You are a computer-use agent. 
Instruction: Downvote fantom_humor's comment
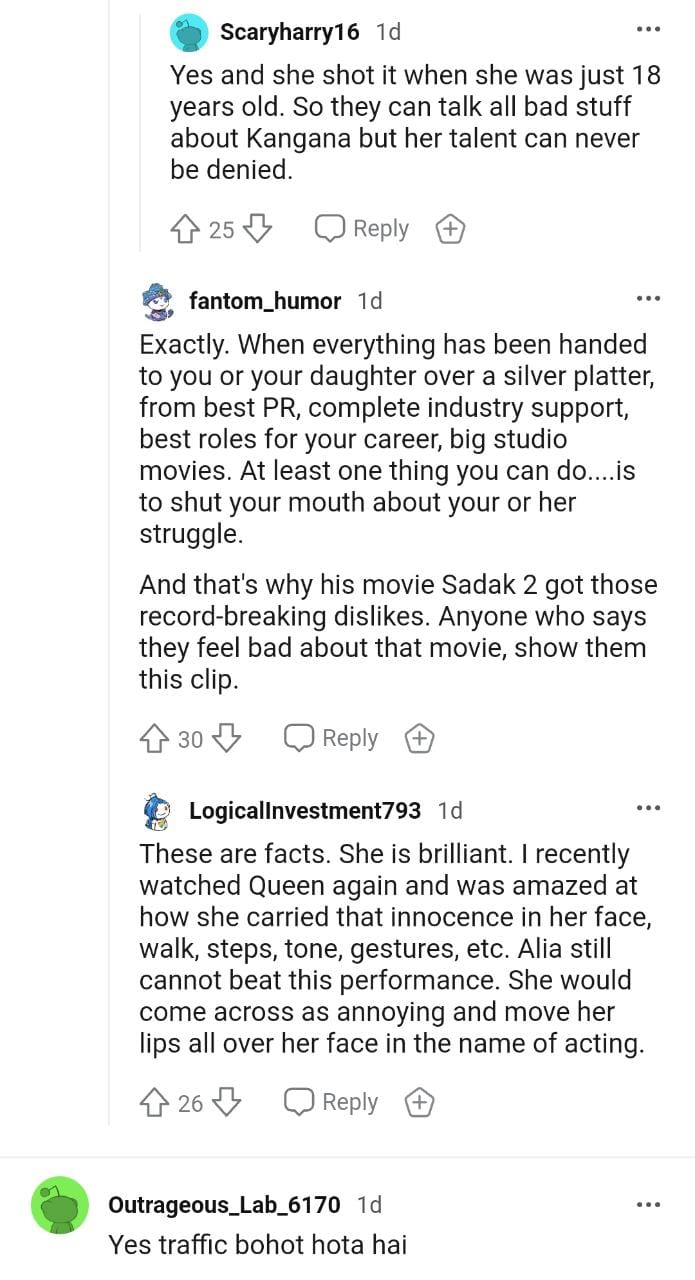[x=227, y=738]
